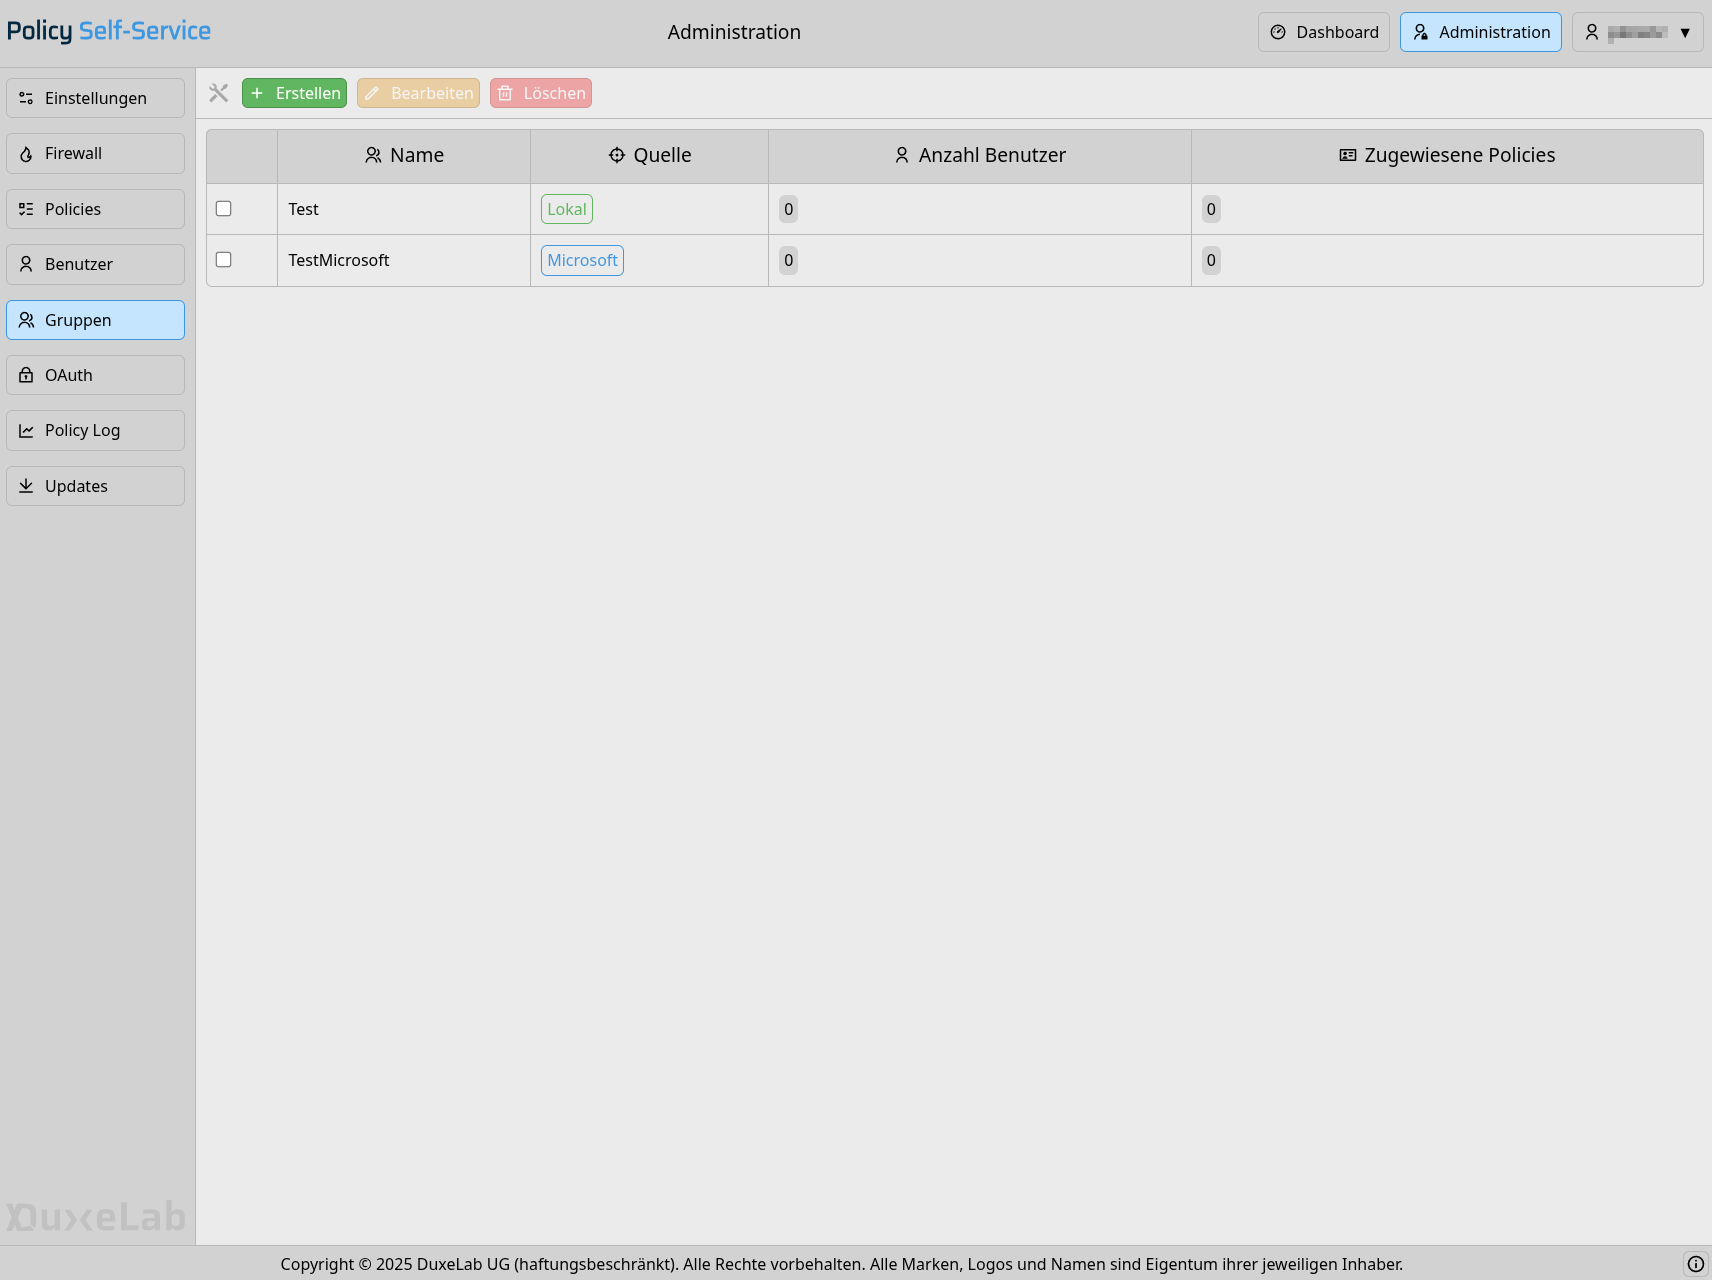Viewport: 1712px width, 1280px height.
Task: Select the Test group checkbox
Action: coord(224,209)
